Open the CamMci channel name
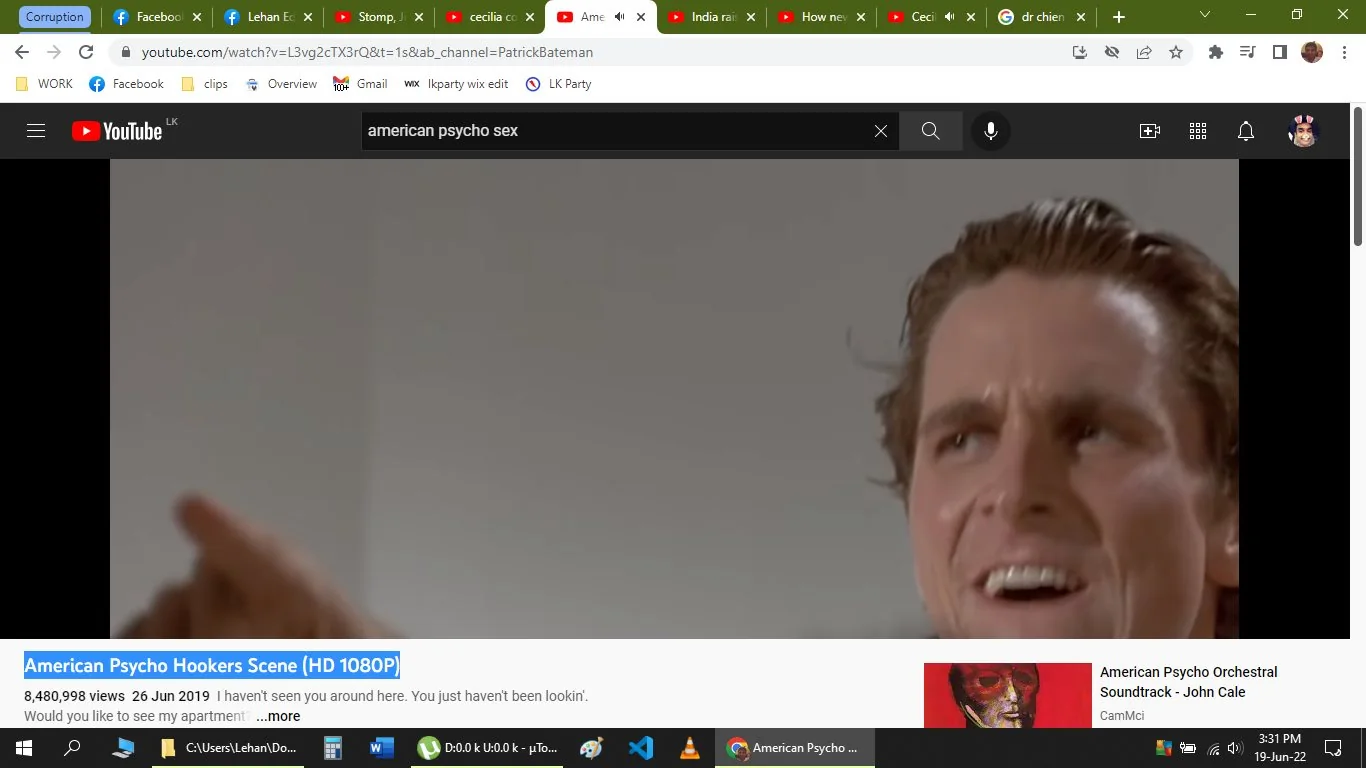This screenshot has width=1366, height=768. tap(1122, 716)
